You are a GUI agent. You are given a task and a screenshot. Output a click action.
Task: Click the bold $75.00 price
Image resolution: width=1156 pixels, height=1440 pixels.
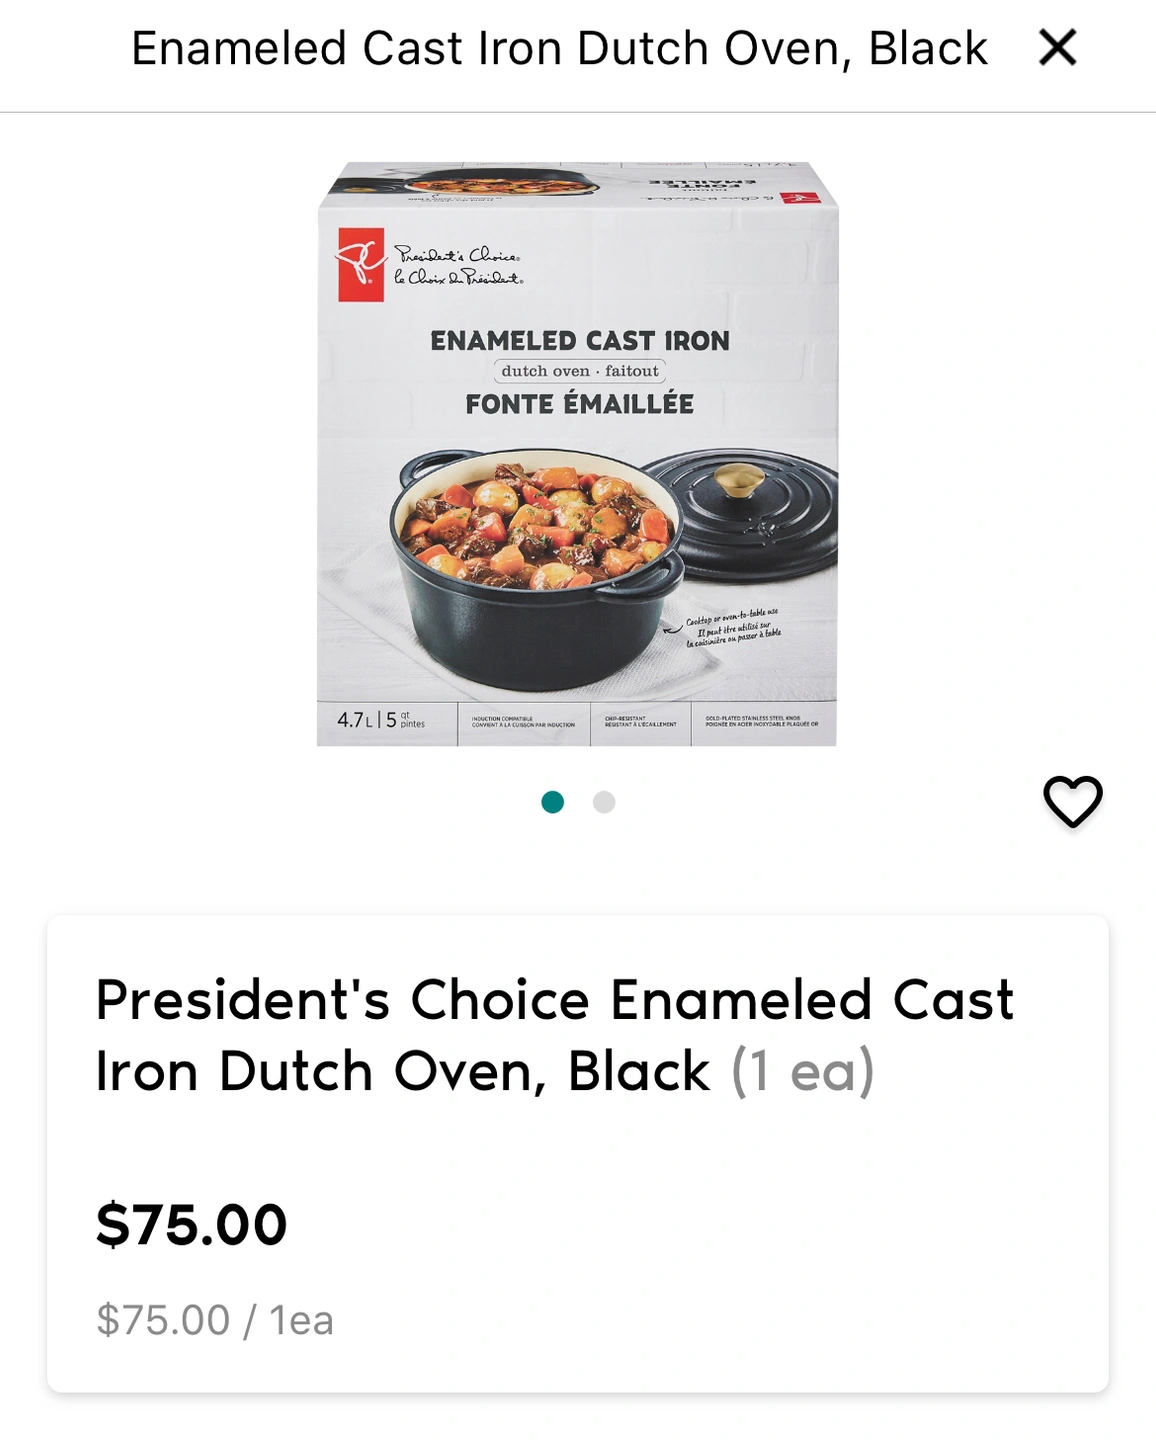point(191,1224)
